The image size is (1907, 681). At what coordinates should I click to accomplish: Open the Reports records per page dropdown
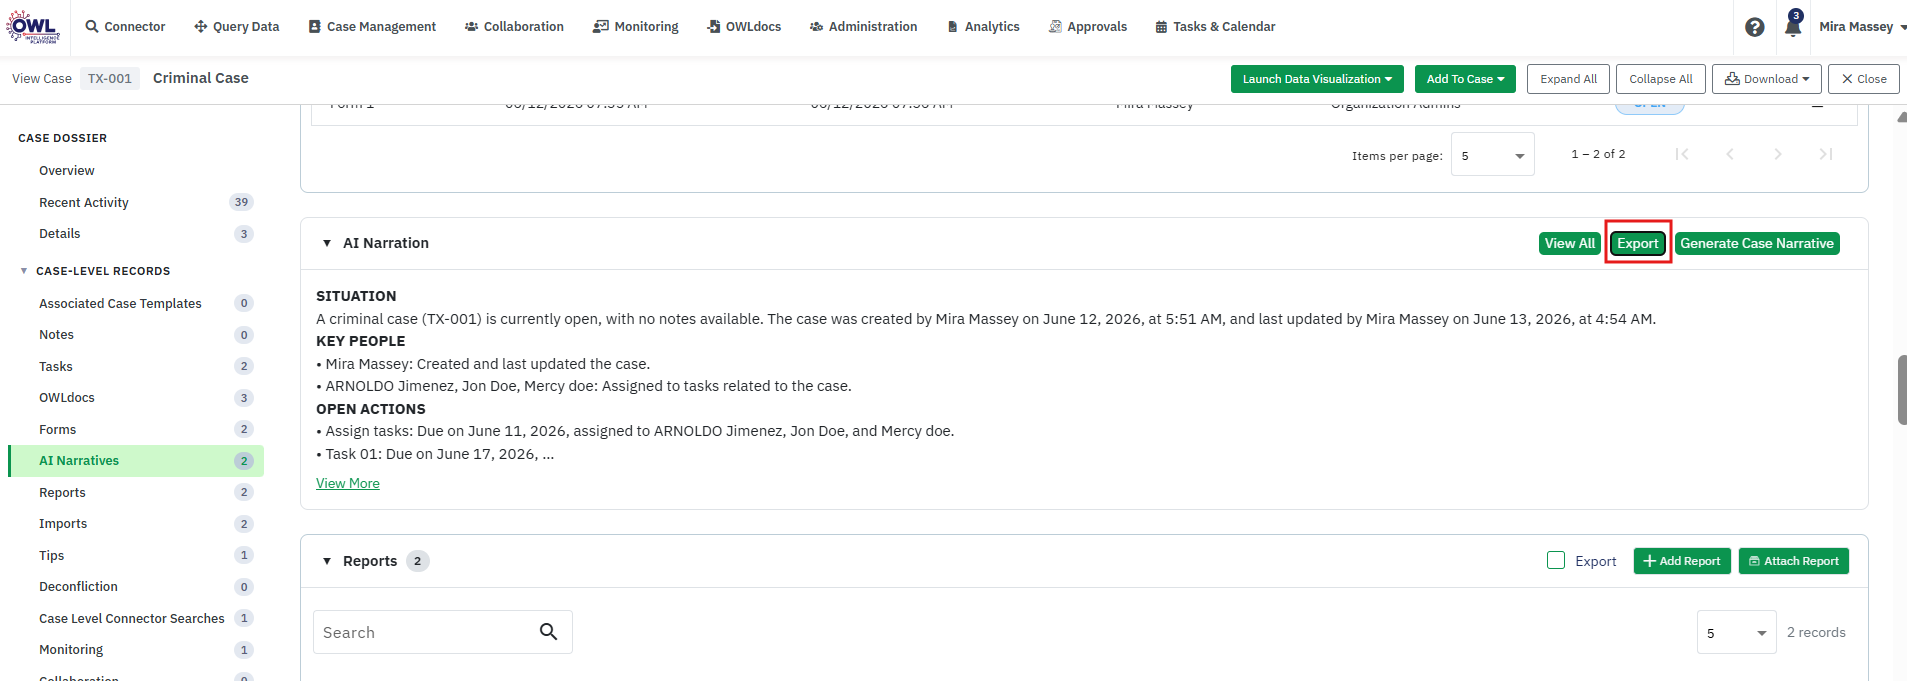click(x=1736, y=632)
